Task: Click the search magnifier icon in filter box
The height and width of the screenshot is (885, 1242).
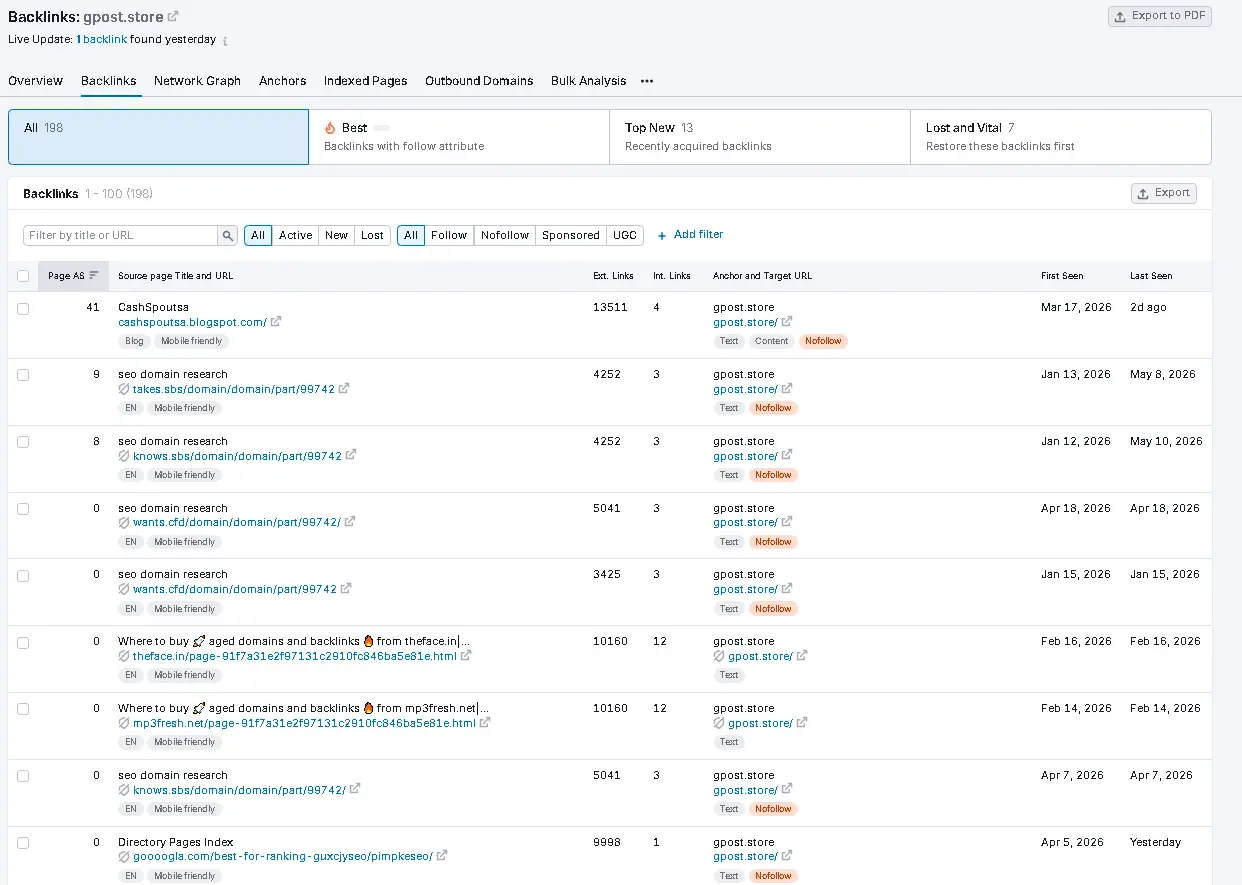Action: pos(228,235)
